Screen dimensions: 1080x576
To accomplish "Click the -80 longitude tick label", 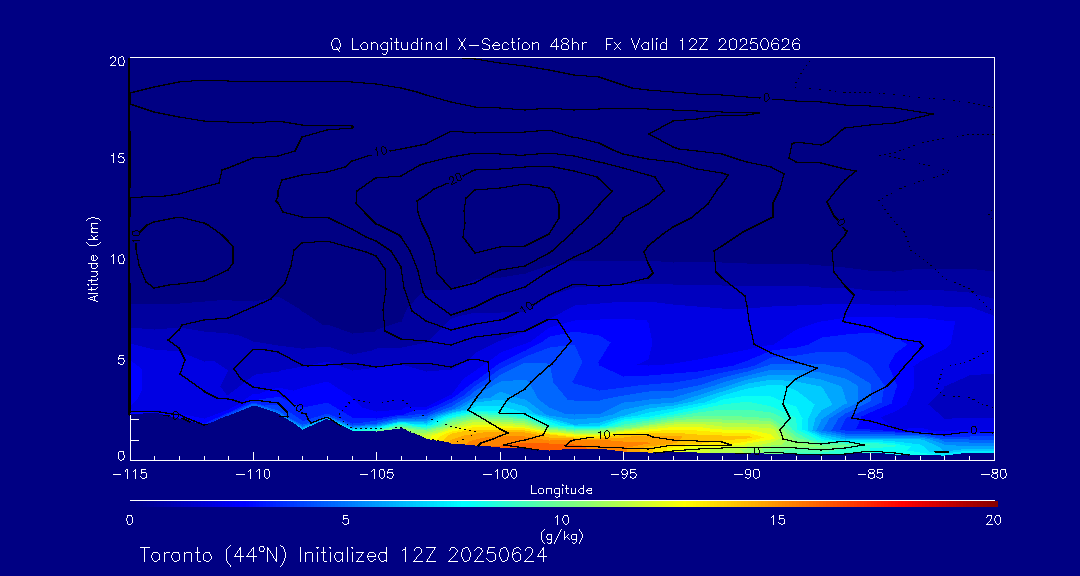I will click(x=993, y=475).
